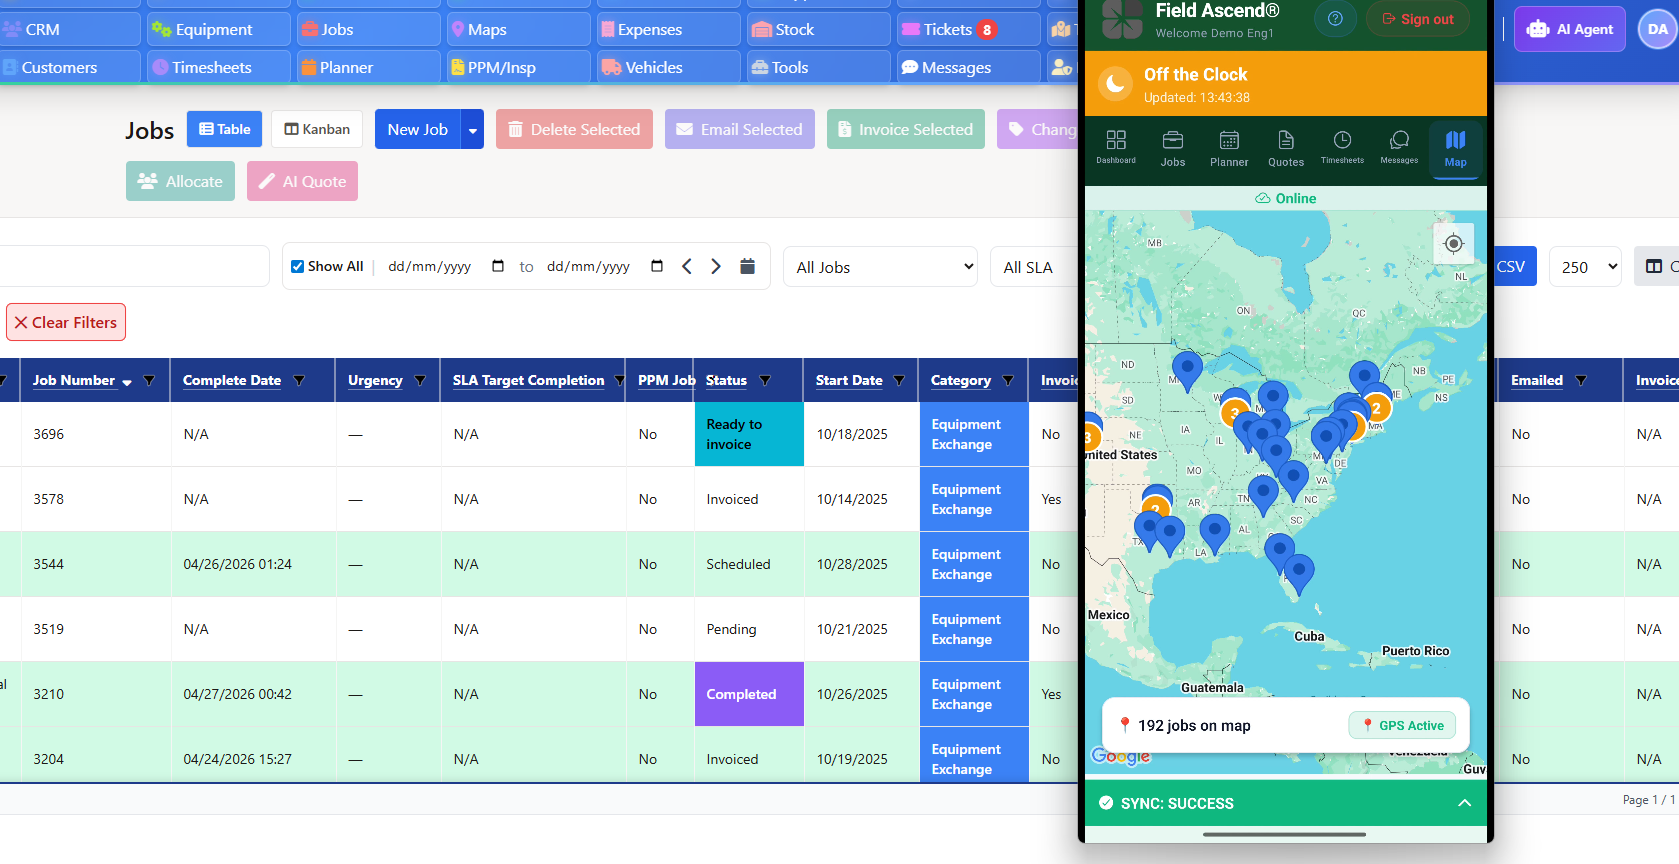Select Map tab in mobile app

(x=1456, y=149)
